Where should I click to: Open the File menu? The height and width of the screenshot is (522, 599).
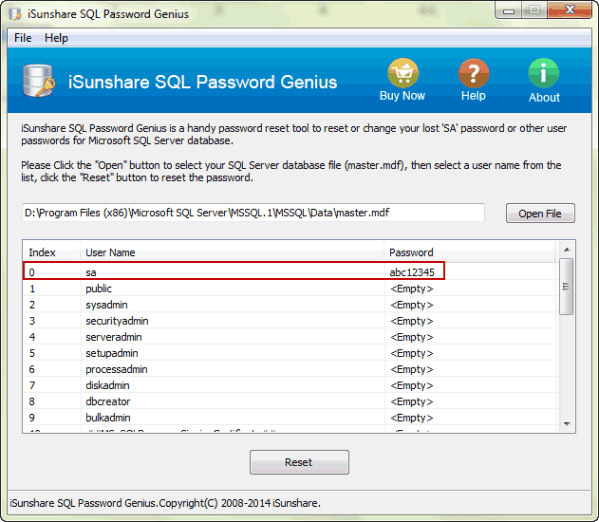[23, 38]
